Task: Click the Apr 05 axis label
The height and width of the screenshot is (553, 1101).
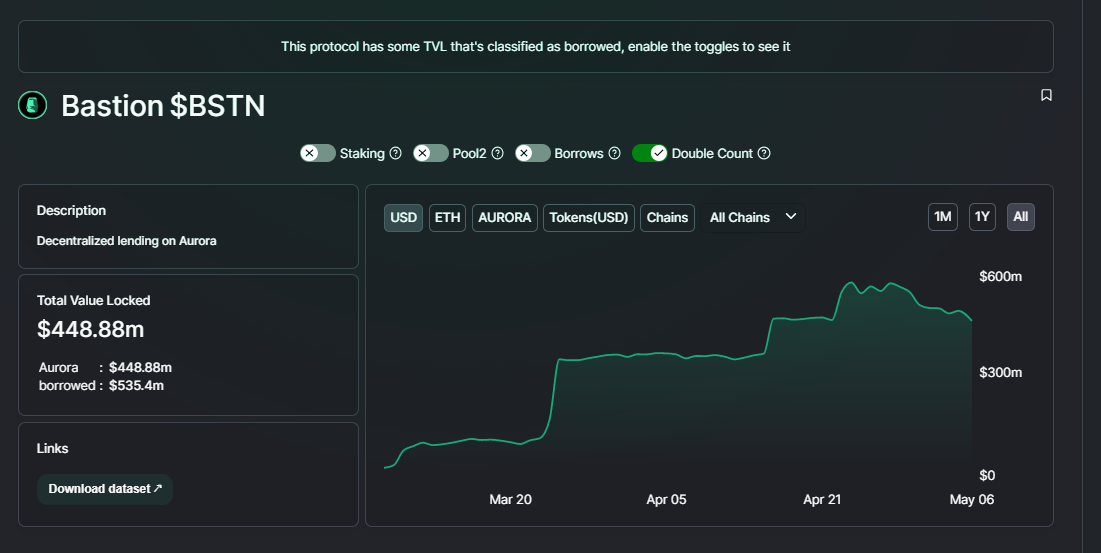Action: click(x=666, y=500)
